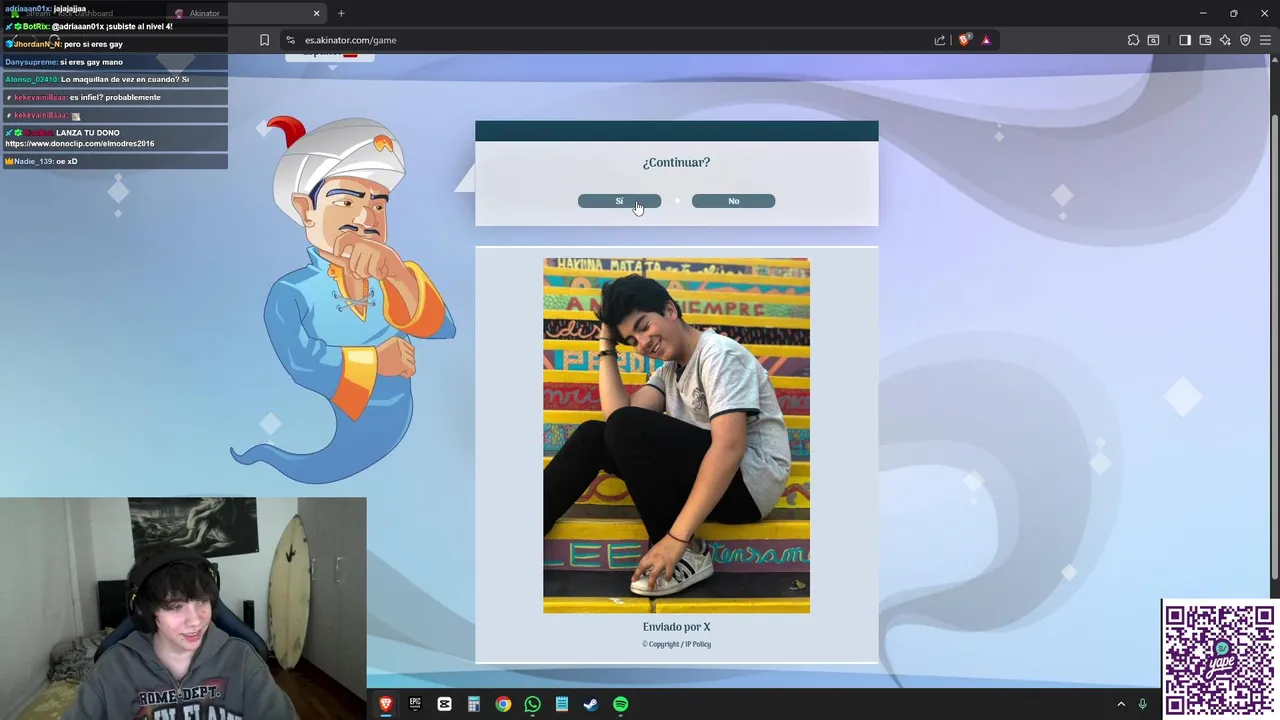Click the chat message 'es infiel? probablemente'

[x=115, y=97]
